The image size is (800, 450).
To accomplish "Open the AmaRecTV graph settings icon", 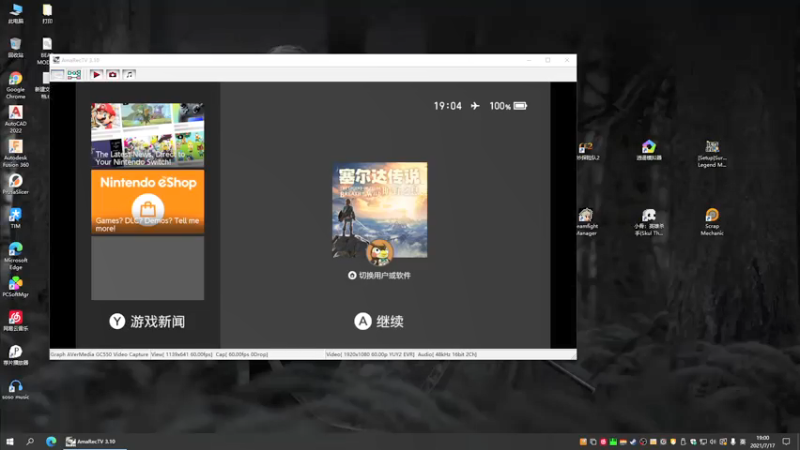I will [74, 74].
